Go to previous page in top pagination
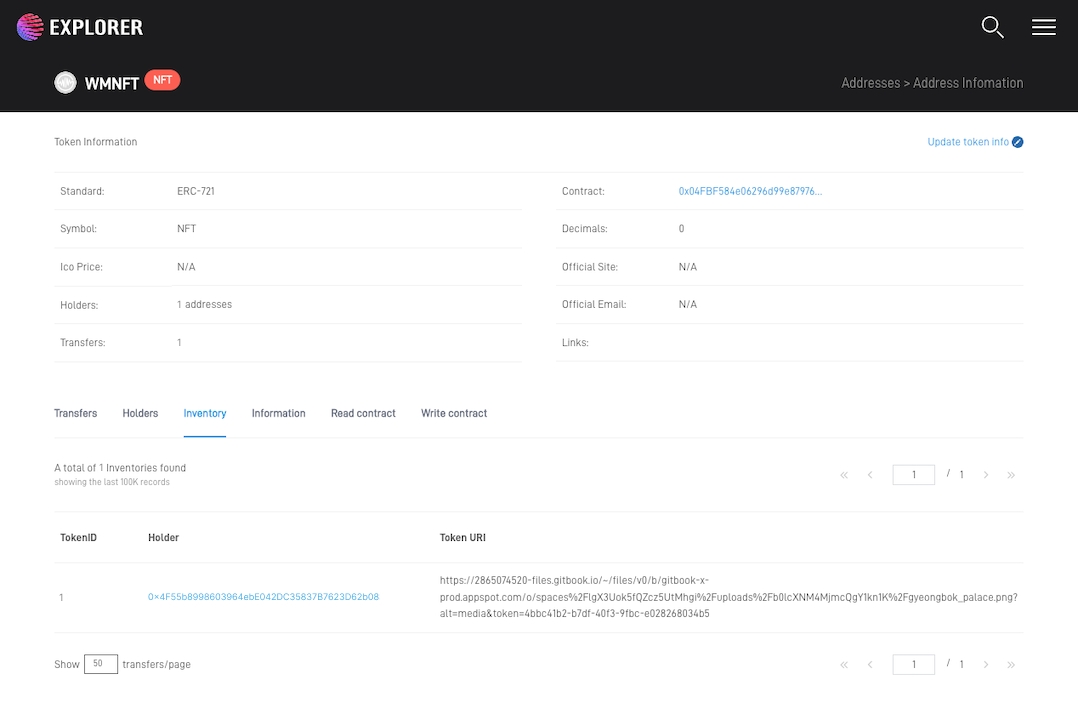Image resolution: width=1078 pixels, height=706 pixels. [x=870, y=475]
